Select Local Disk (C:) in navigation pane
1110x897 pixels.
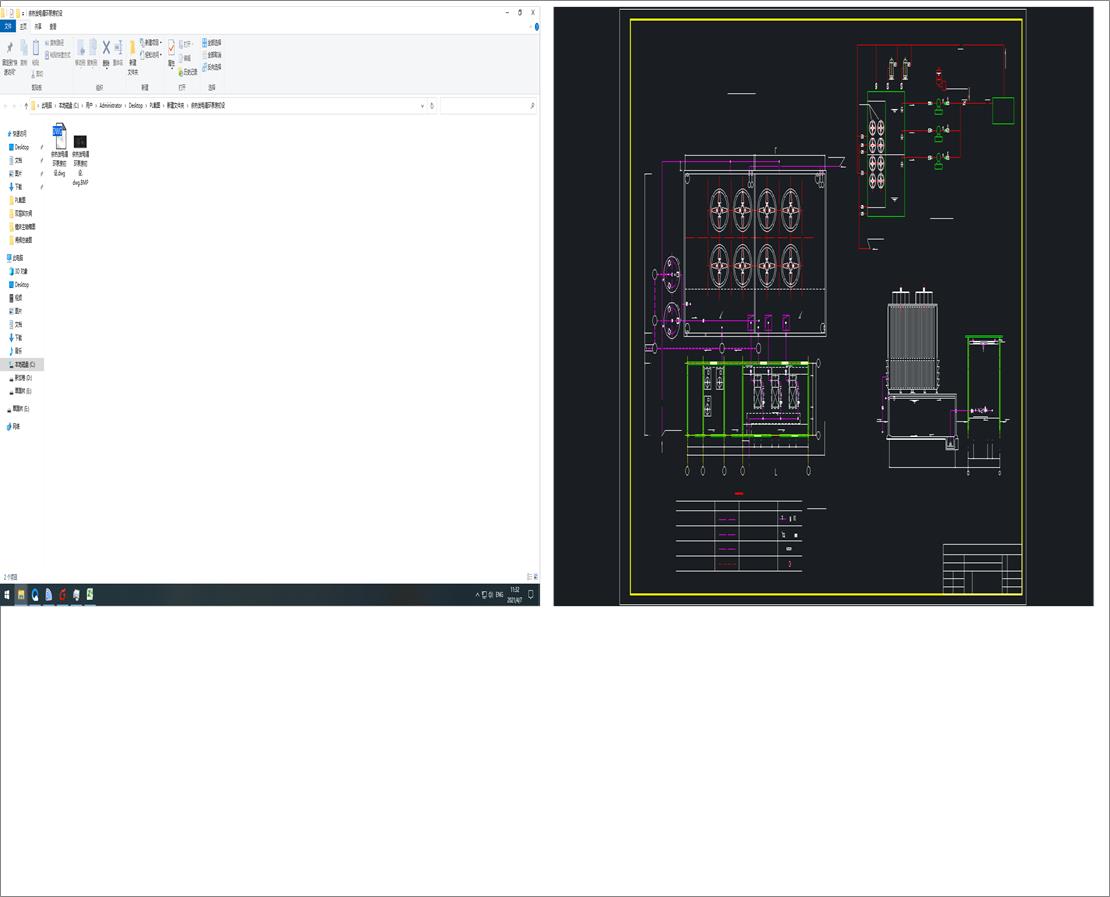[x=24, y=365]
